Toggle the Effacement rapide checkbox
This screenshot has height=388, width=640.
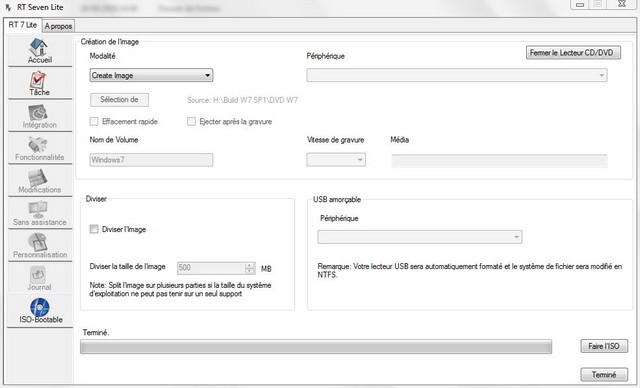pyautogui.click(x=94, y=121)
